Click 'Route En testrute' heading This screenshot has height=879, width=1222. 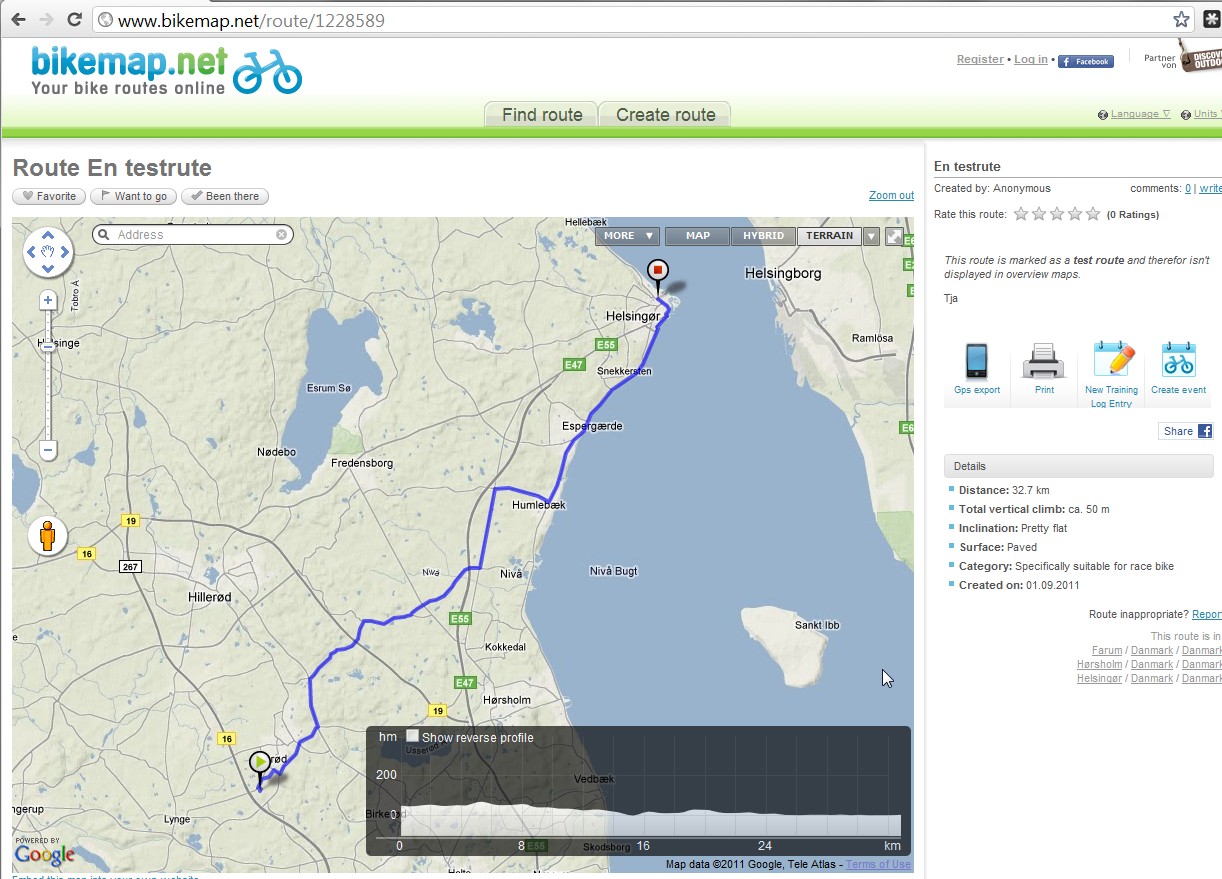pos(112,168)
